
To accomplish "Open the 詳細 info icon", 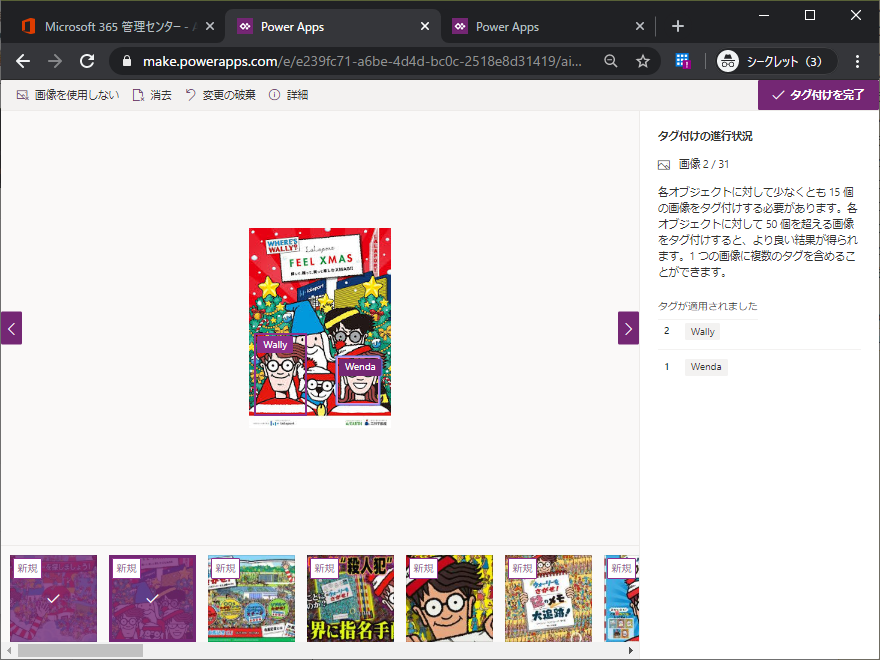I will [x=274, y=95].
